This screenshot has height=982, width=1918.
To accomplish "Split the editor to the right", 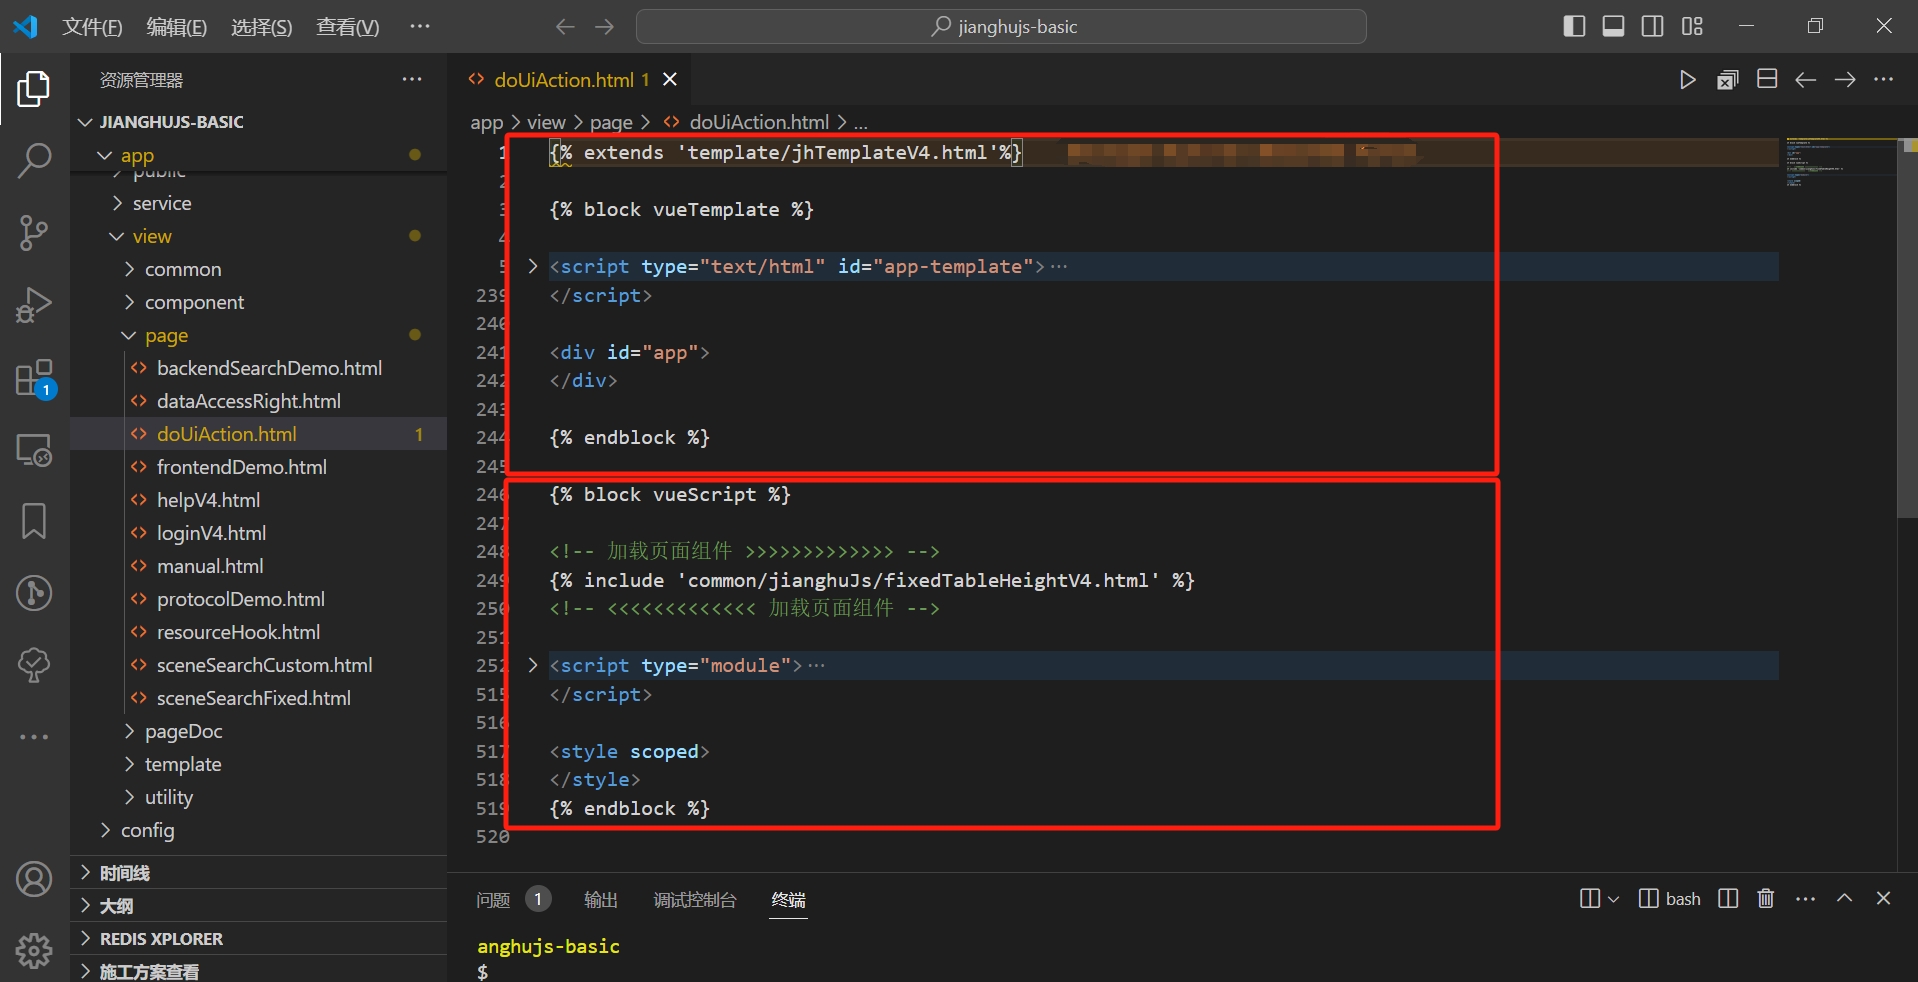I will pyautogui.click(x=1766, y=79).
